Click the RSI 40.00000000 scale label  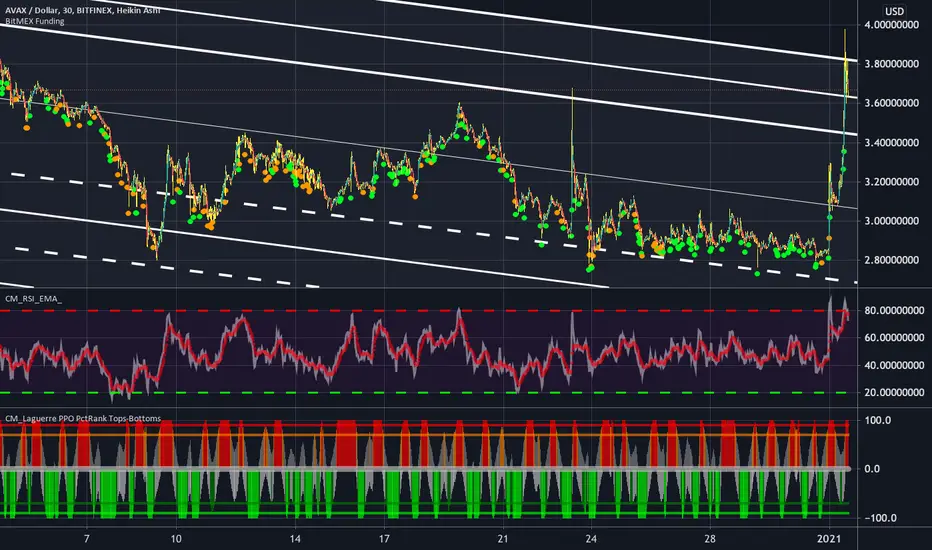click(894, 366)
